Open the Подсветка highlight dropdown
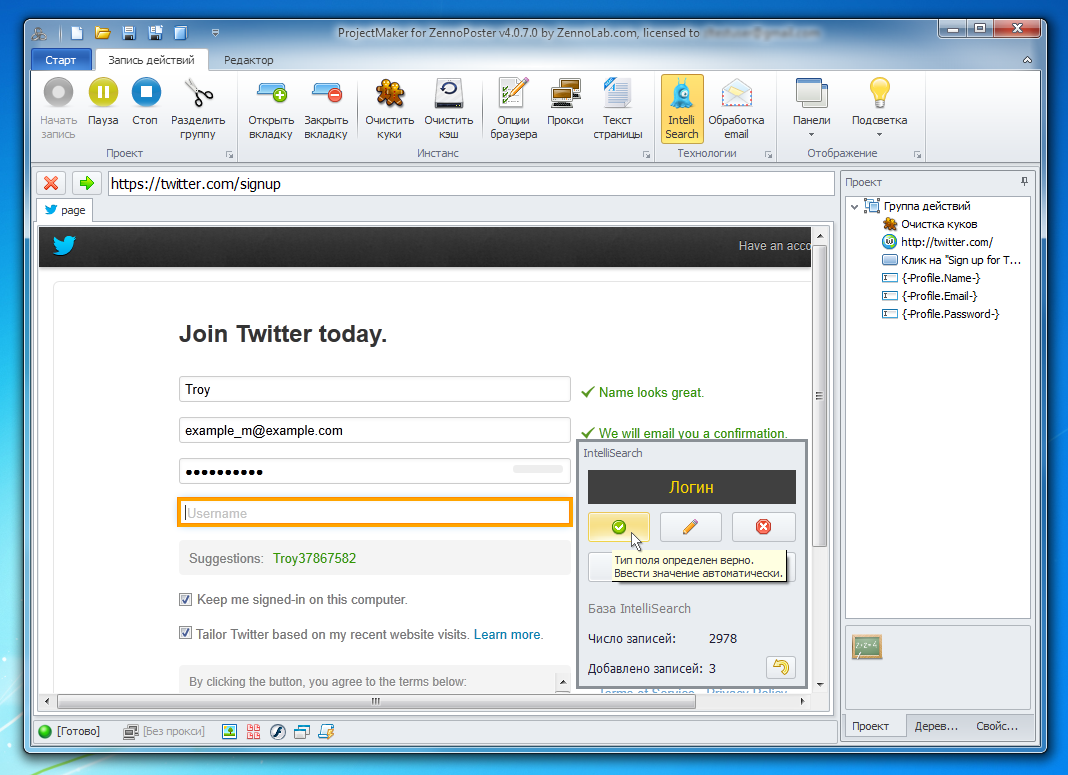Screen dimensions: 1068x775 (879, 109)
